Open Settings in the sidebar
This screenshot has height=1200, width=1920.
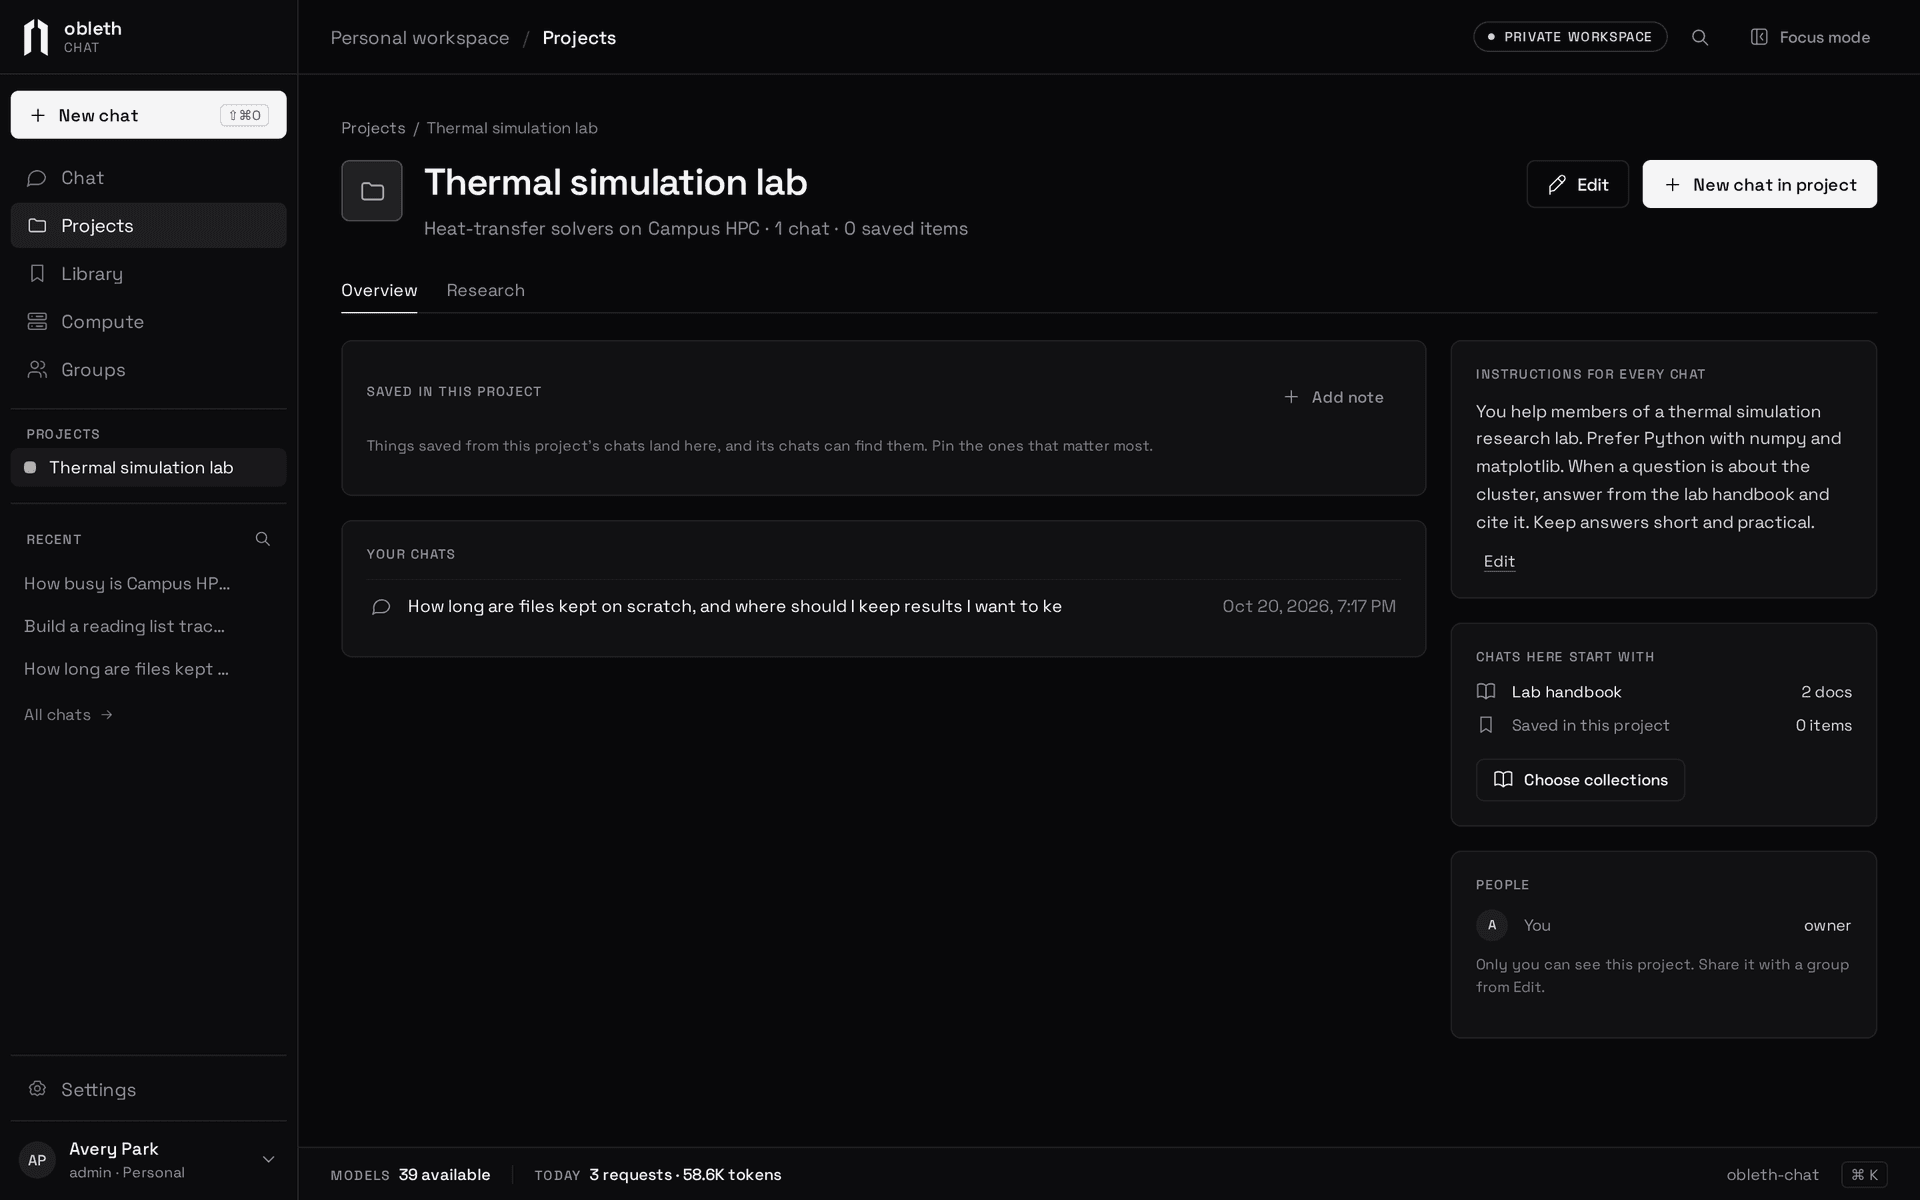point(148,1089)
